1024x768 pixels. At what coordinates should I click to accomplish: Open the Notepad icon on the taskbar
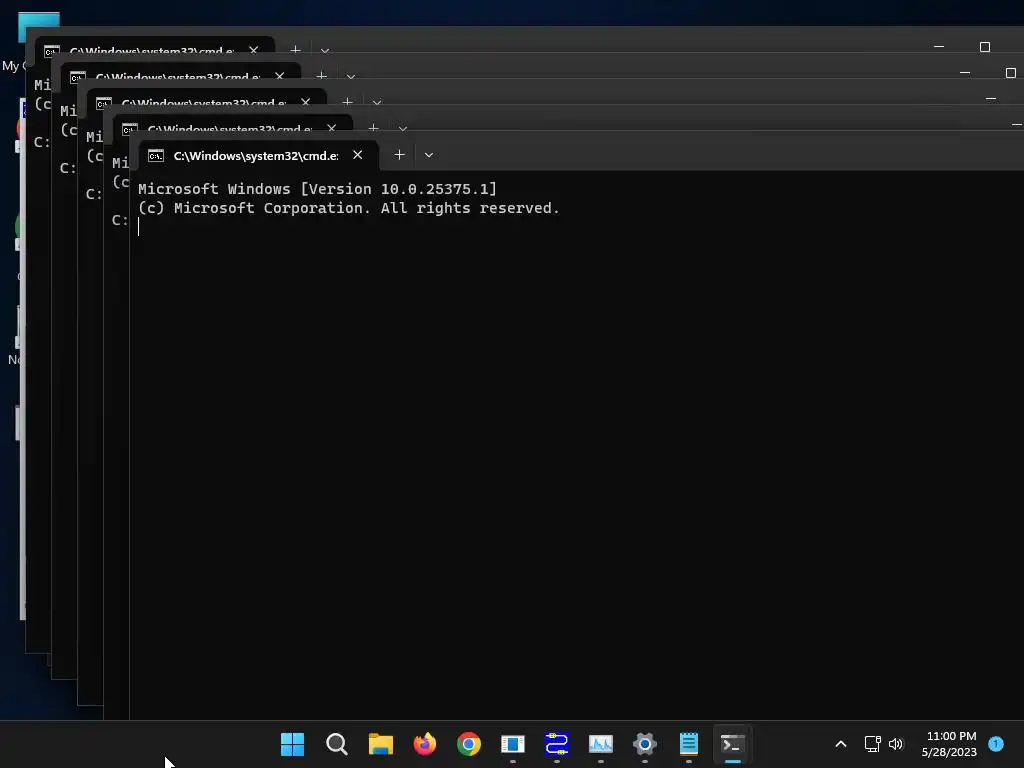point(689,744)
